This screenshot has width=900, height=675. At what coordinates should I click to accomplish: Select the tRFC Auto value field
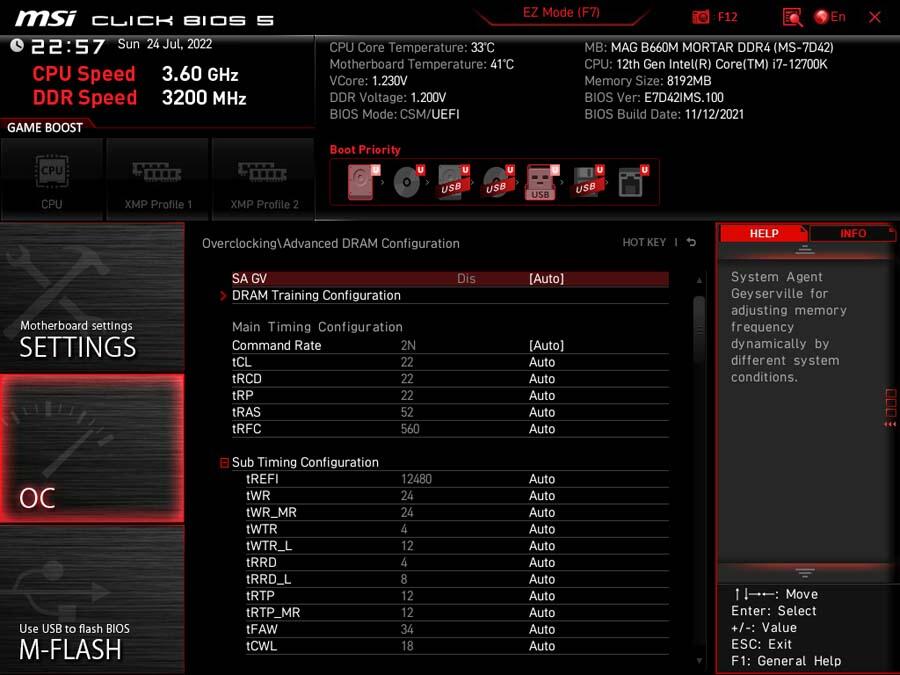coord(542,429)
